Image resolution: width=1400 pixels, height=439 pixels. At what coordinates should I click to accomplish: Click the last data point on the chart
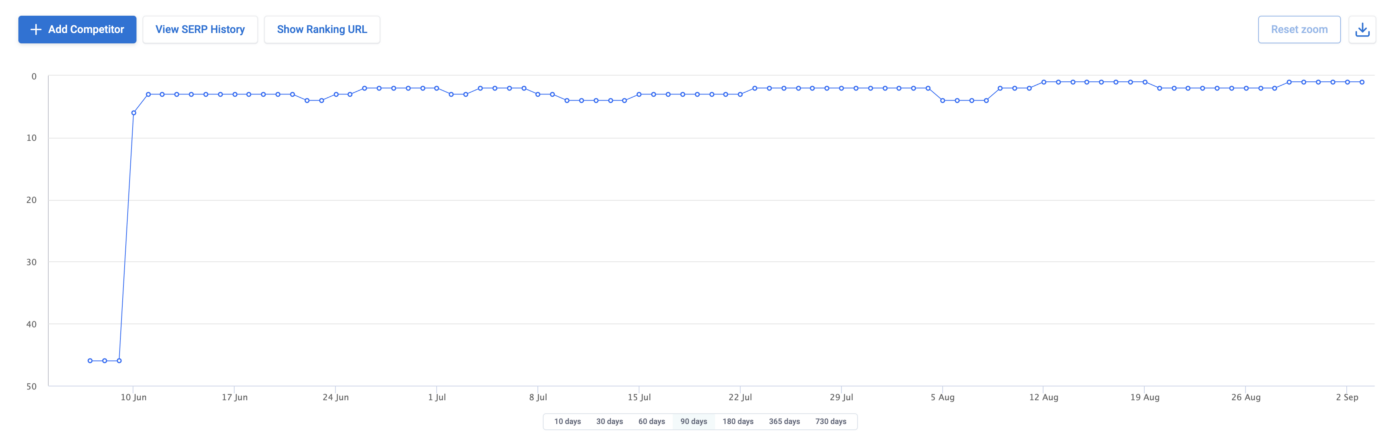pos(1362,82)
